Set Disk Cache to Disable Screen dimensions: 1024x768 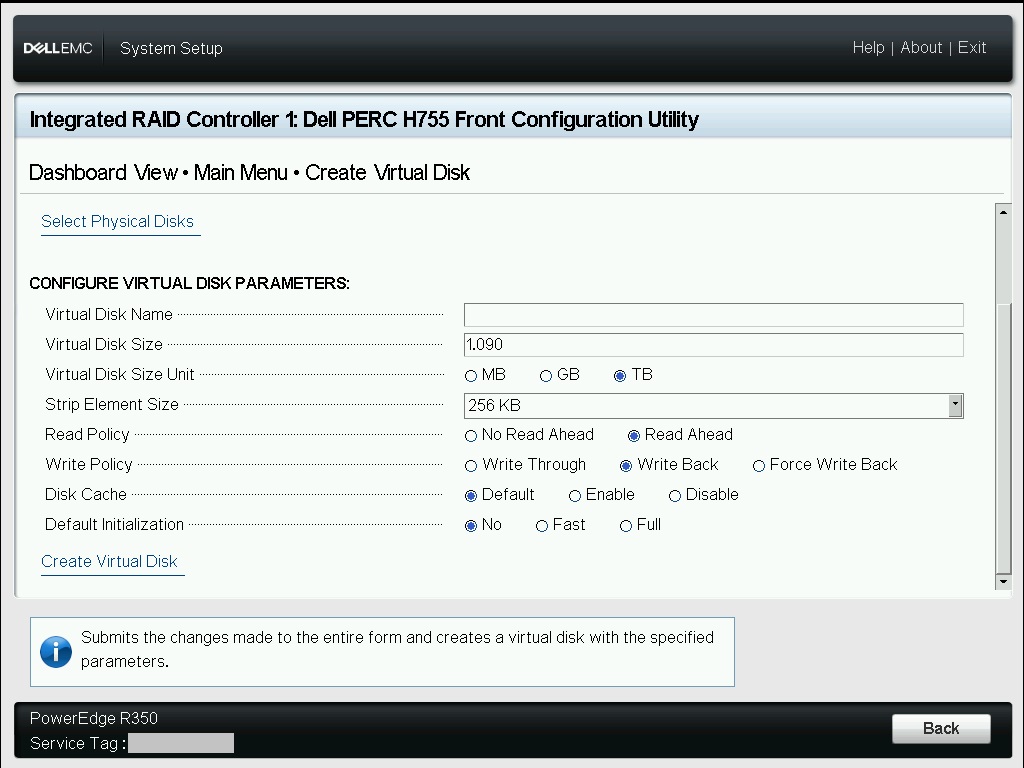[x=675, y=496]
